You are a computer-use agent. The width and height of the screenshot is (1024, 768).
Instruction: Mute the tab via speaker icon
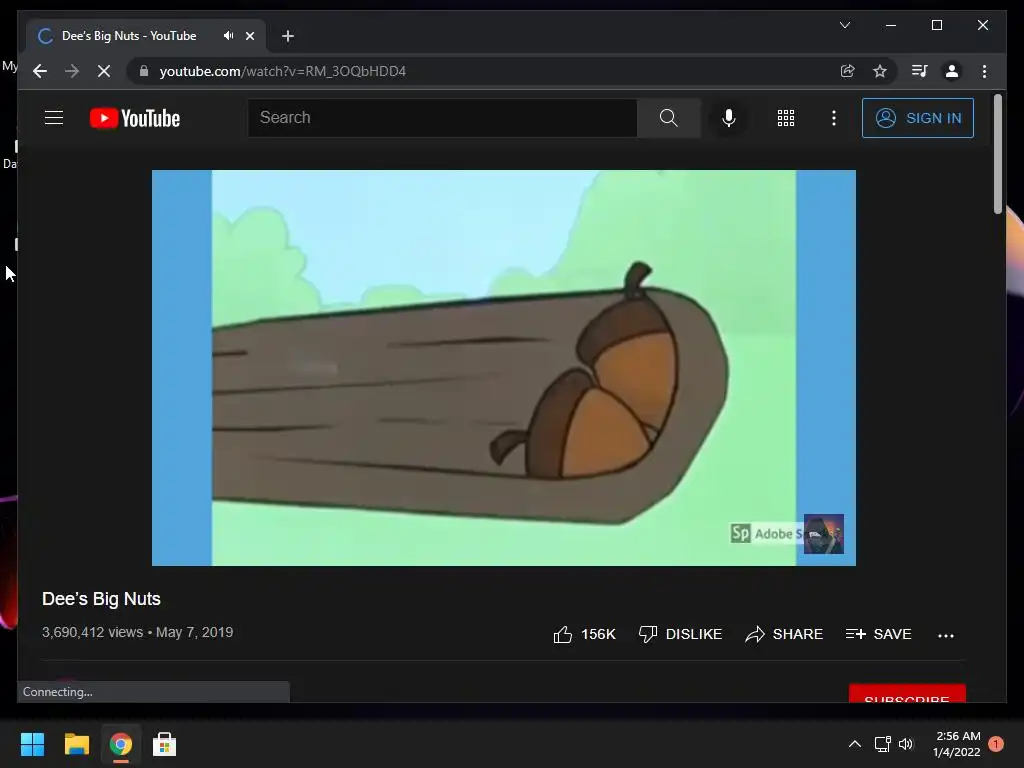(228, 36)
